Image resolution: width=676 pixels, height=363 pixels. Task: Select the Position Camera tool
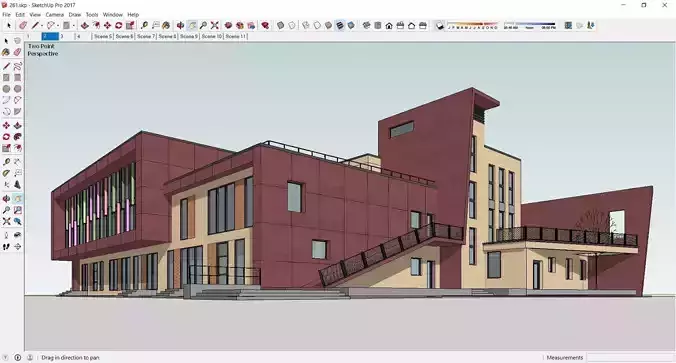point(6,235)
